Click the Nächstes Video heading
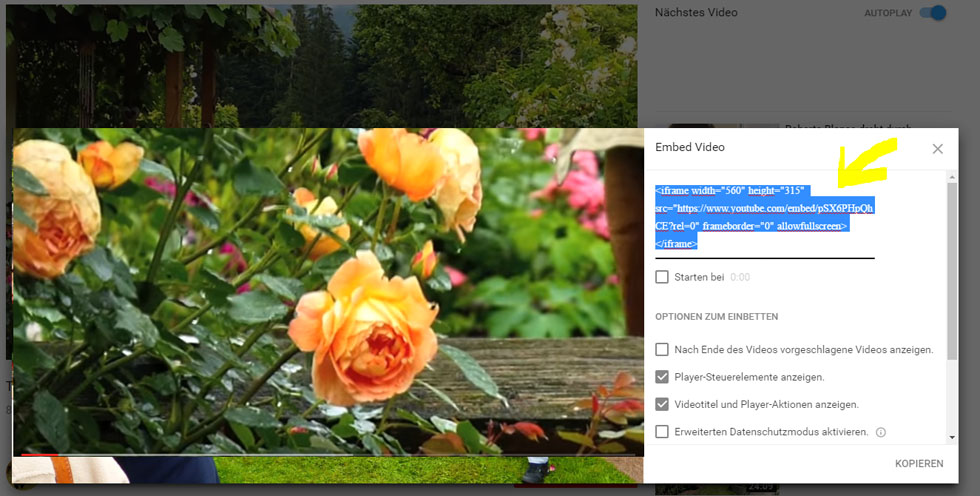This screenshot has height=496, width=980. [696, 12]
